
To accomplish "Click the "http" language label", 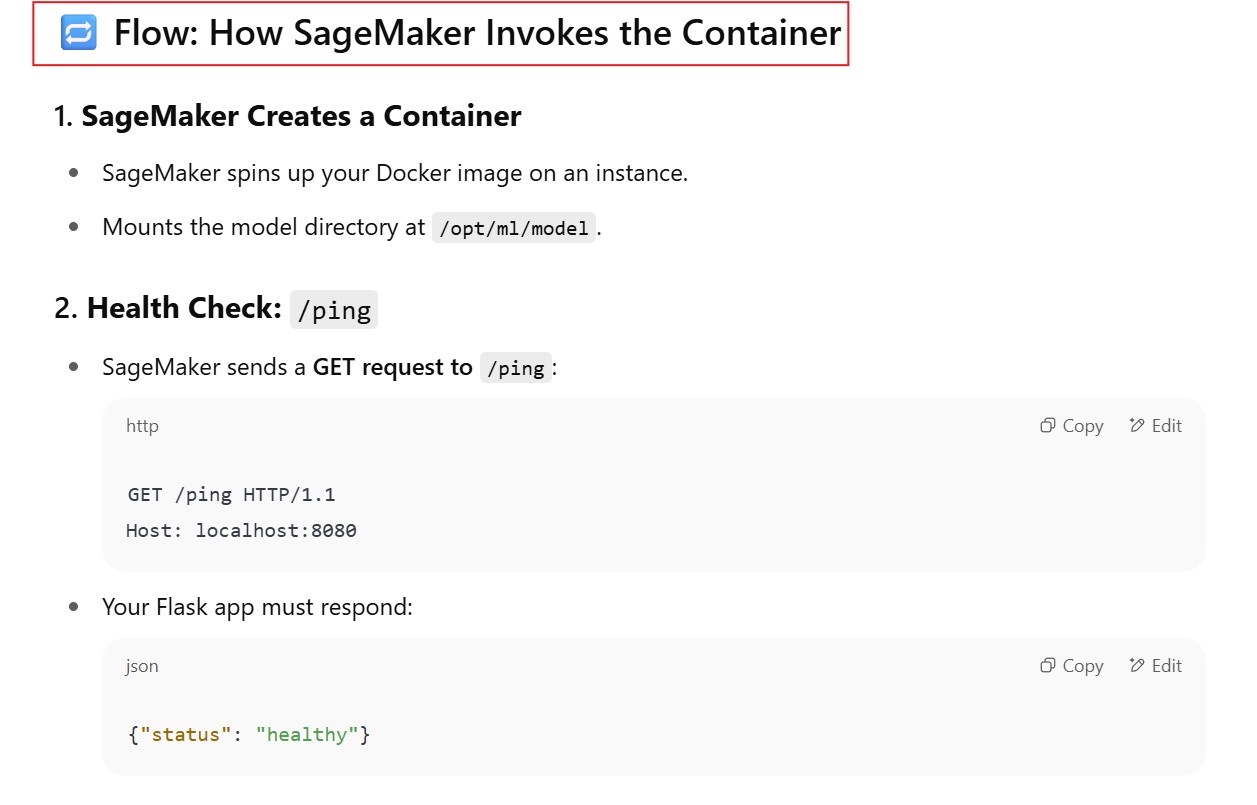I will coord(142,426).
